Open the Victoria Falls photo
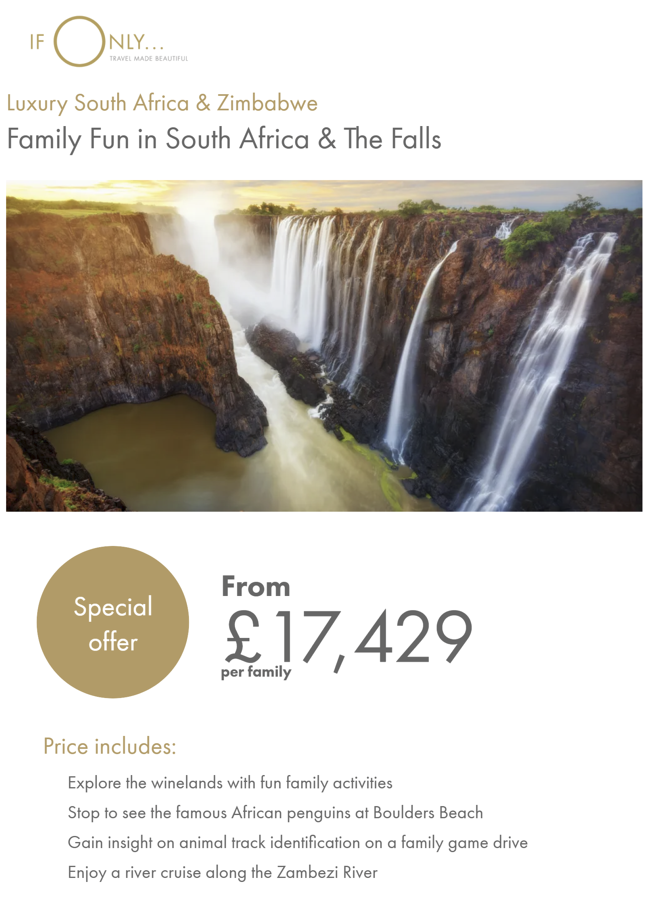 (324, 345)
